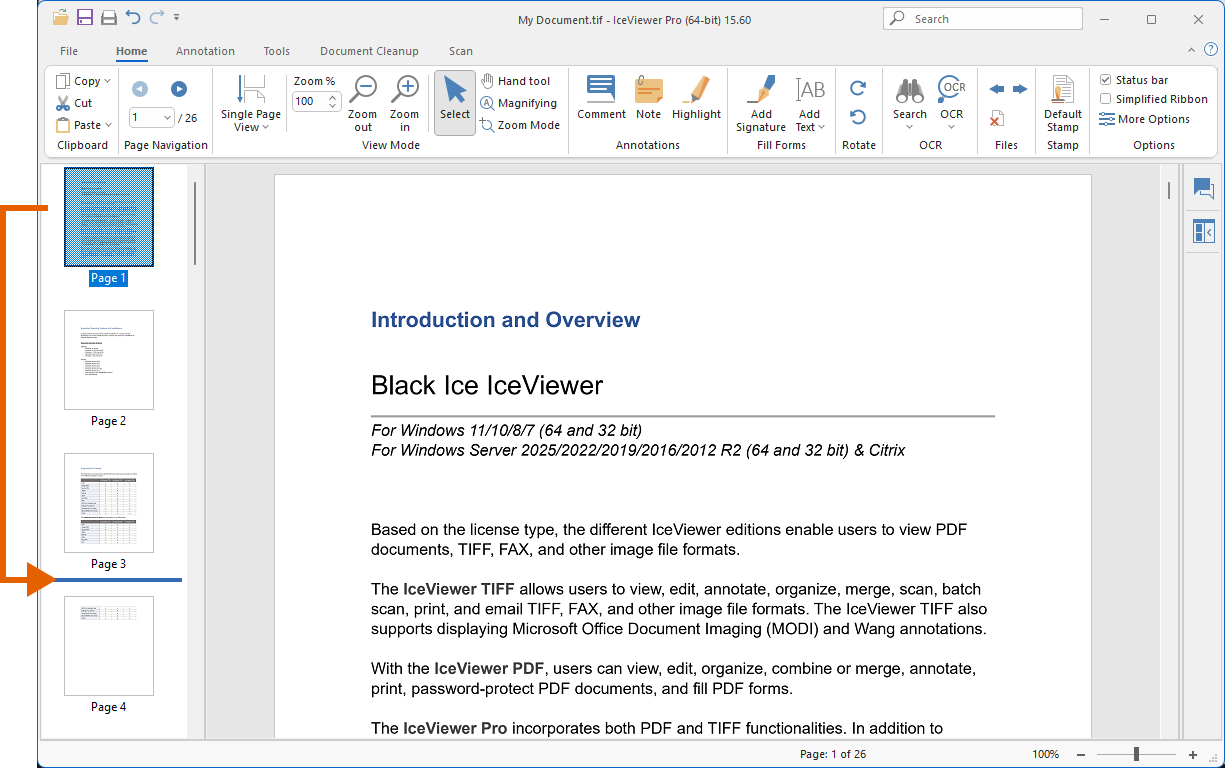Click the plus button on zoom slider
This screenshot has height=768, width=1225.
1193,754
